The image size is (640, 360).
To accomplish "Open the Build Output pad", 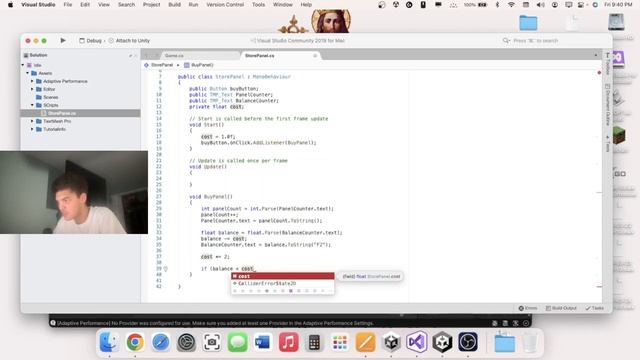I will coord(561,308).
